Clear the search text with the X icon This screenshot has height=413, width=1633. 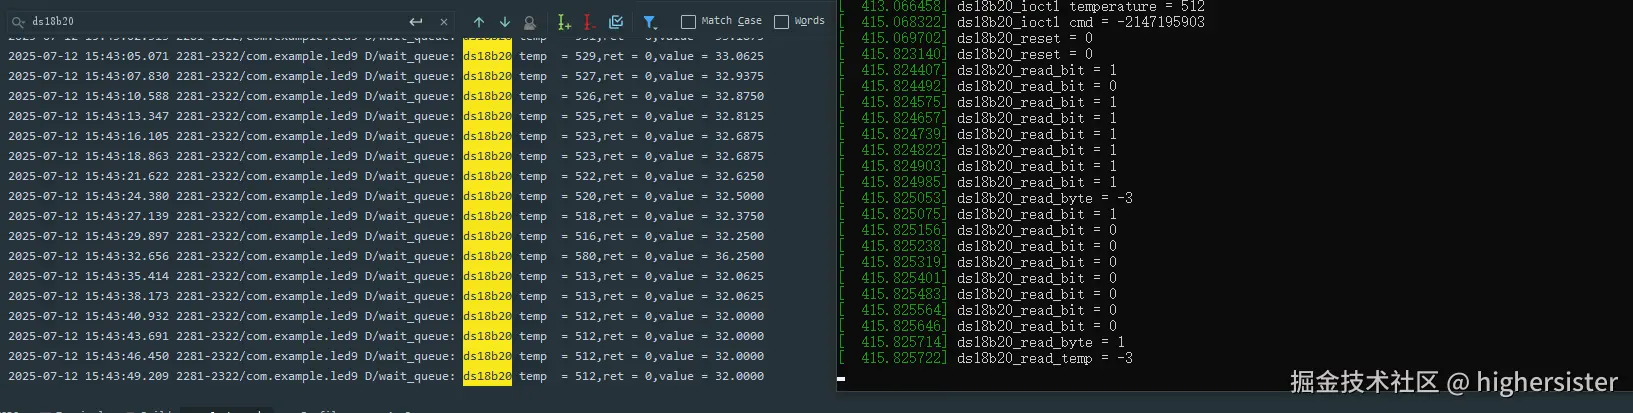[x=444, y=21]
